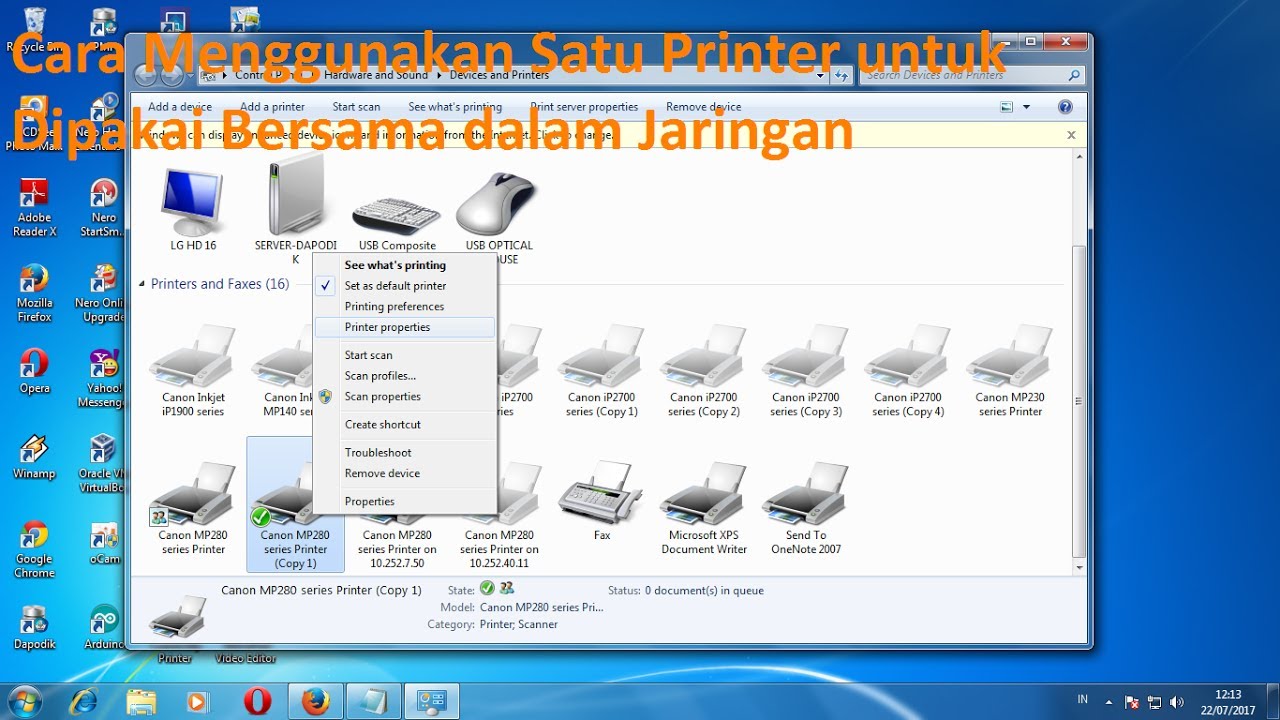1280x720 pixels.
Task: Click the vertical scrollbar of device list
Action: [x=1078, y=400]
